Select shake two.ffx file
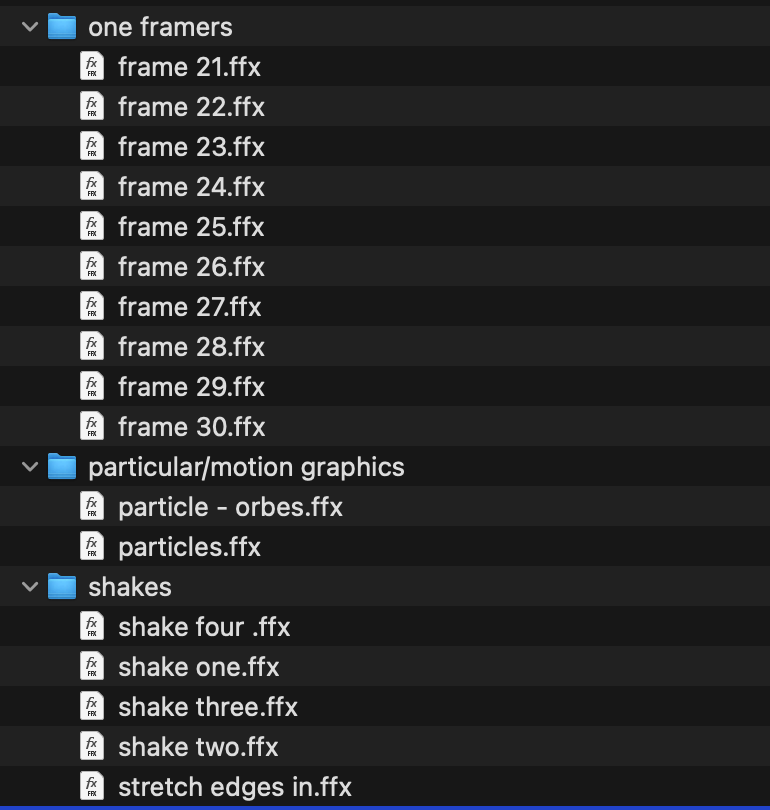This screenshot has height=810, width=770. (x=198, y=747)
